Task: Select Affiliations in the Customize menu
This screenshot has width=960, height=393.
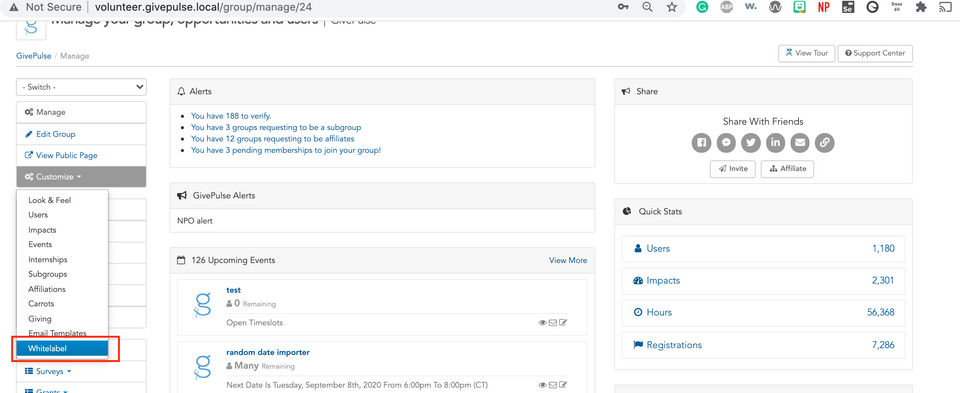Action: [47, 289]
